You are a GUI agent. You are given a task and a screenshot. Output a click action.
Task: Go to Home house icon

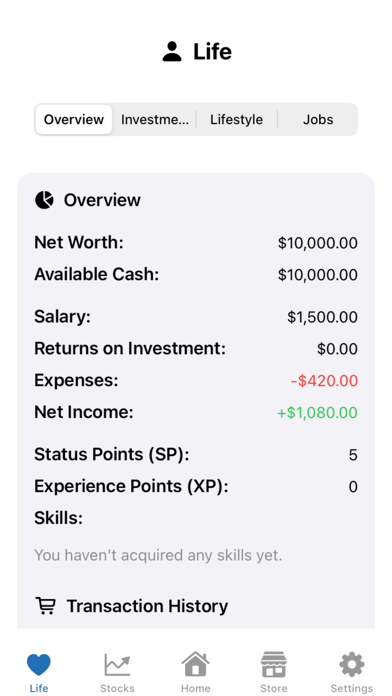[x=196, y=664]
